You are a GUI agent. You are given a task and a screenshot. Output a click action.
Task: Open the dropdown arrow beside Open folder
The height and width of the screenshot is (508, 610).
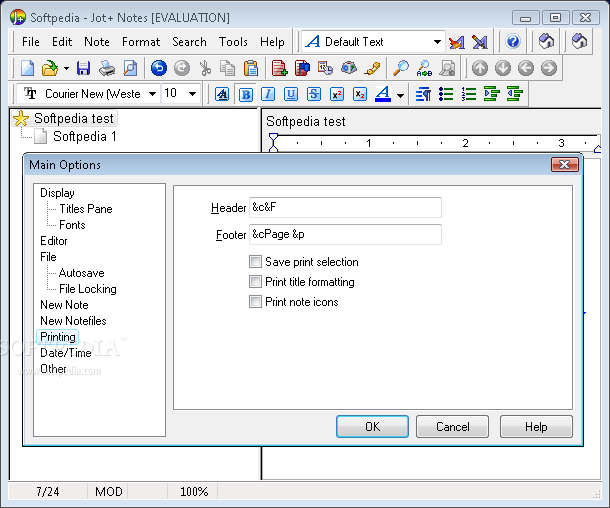click(66, 68)
